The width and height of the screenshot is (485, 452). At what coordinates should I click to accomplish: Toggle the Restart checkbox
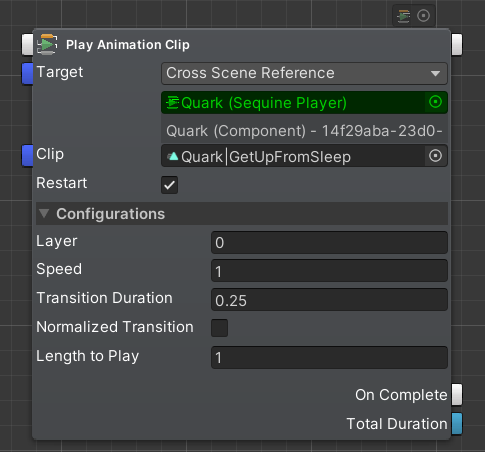[169, 185]
